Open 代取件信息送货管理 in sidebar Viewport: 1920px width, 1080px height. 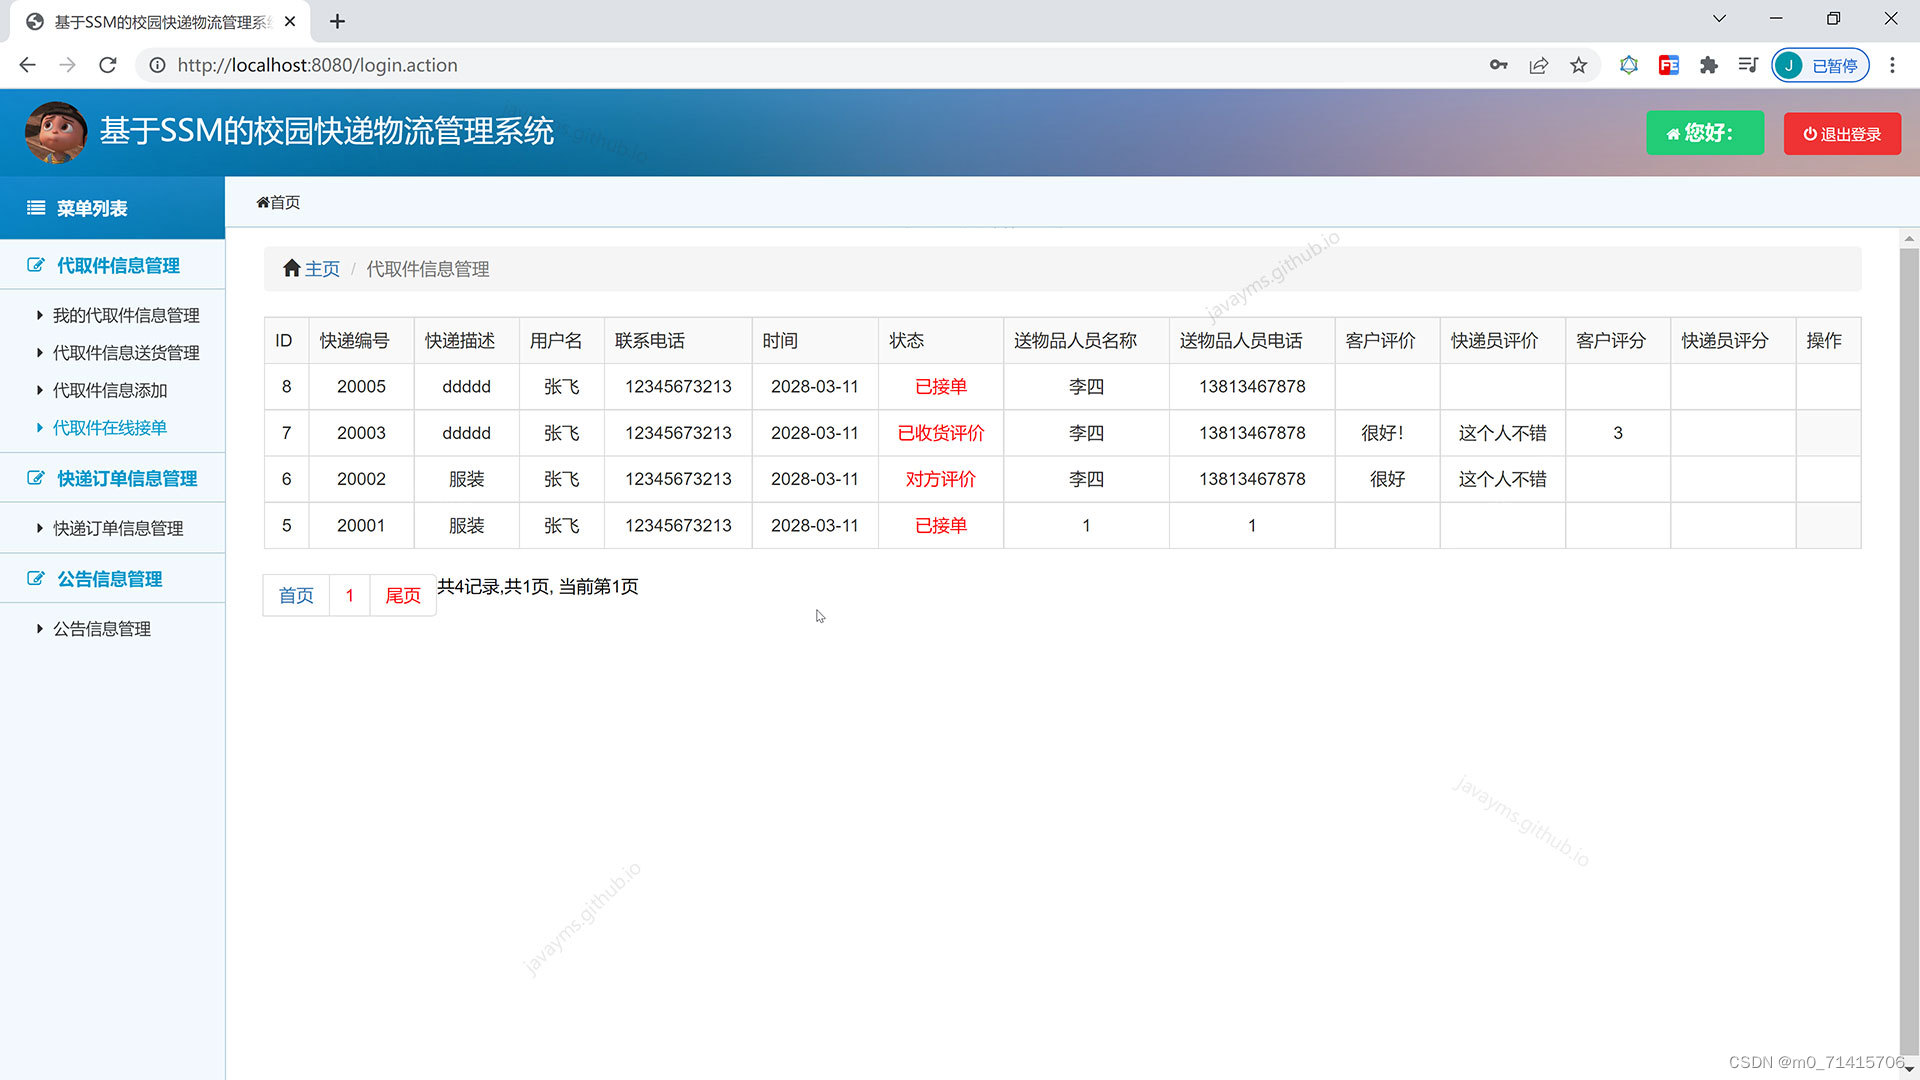point(126,352)
